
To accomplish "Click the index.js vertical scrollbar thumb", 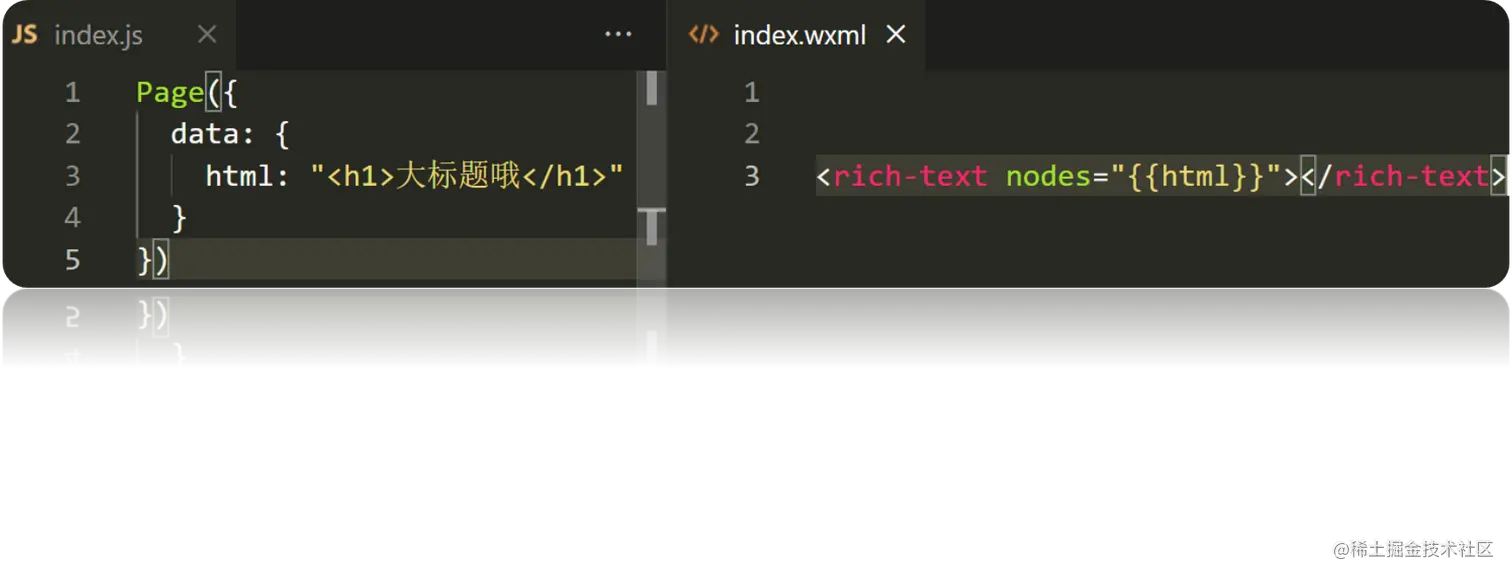I will click(x=651, y=89).
